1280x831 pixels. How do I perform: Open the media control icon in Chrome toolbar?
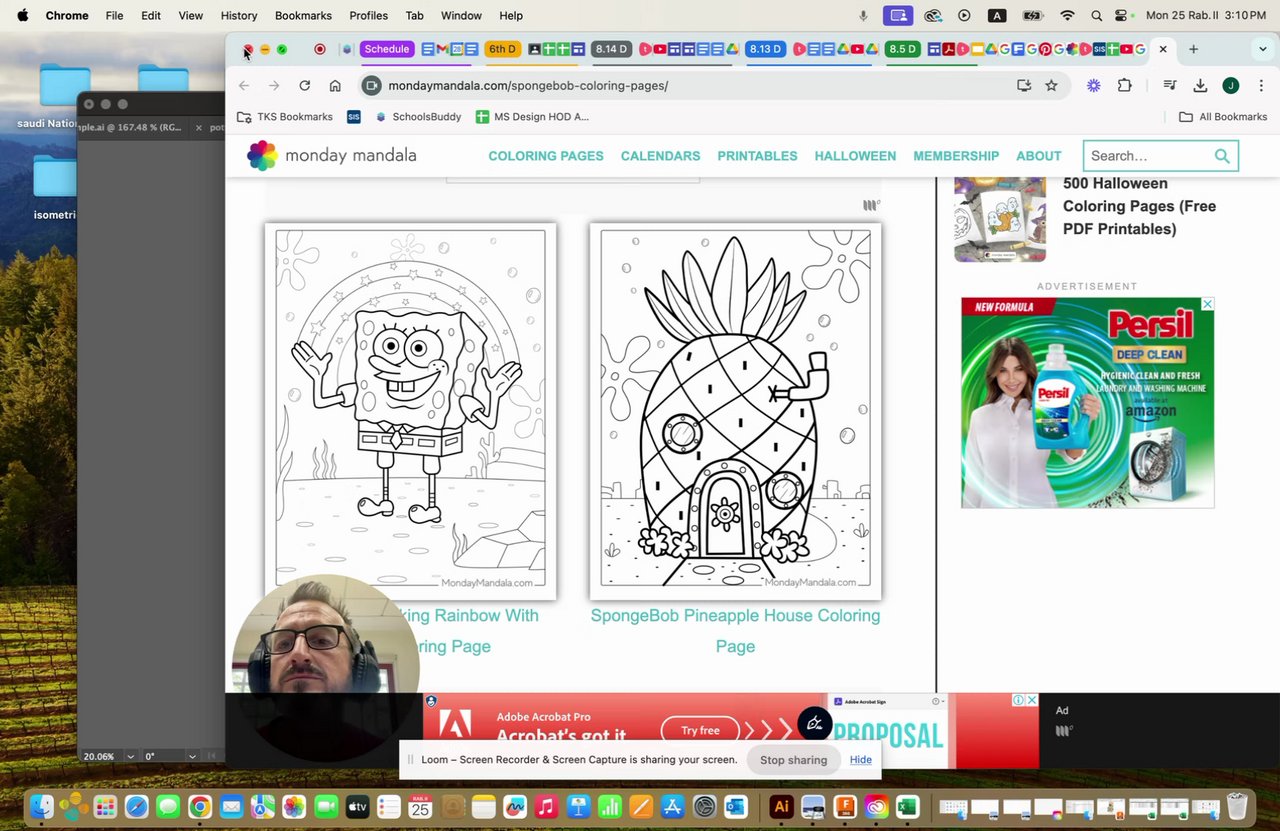pos(1169,86)
